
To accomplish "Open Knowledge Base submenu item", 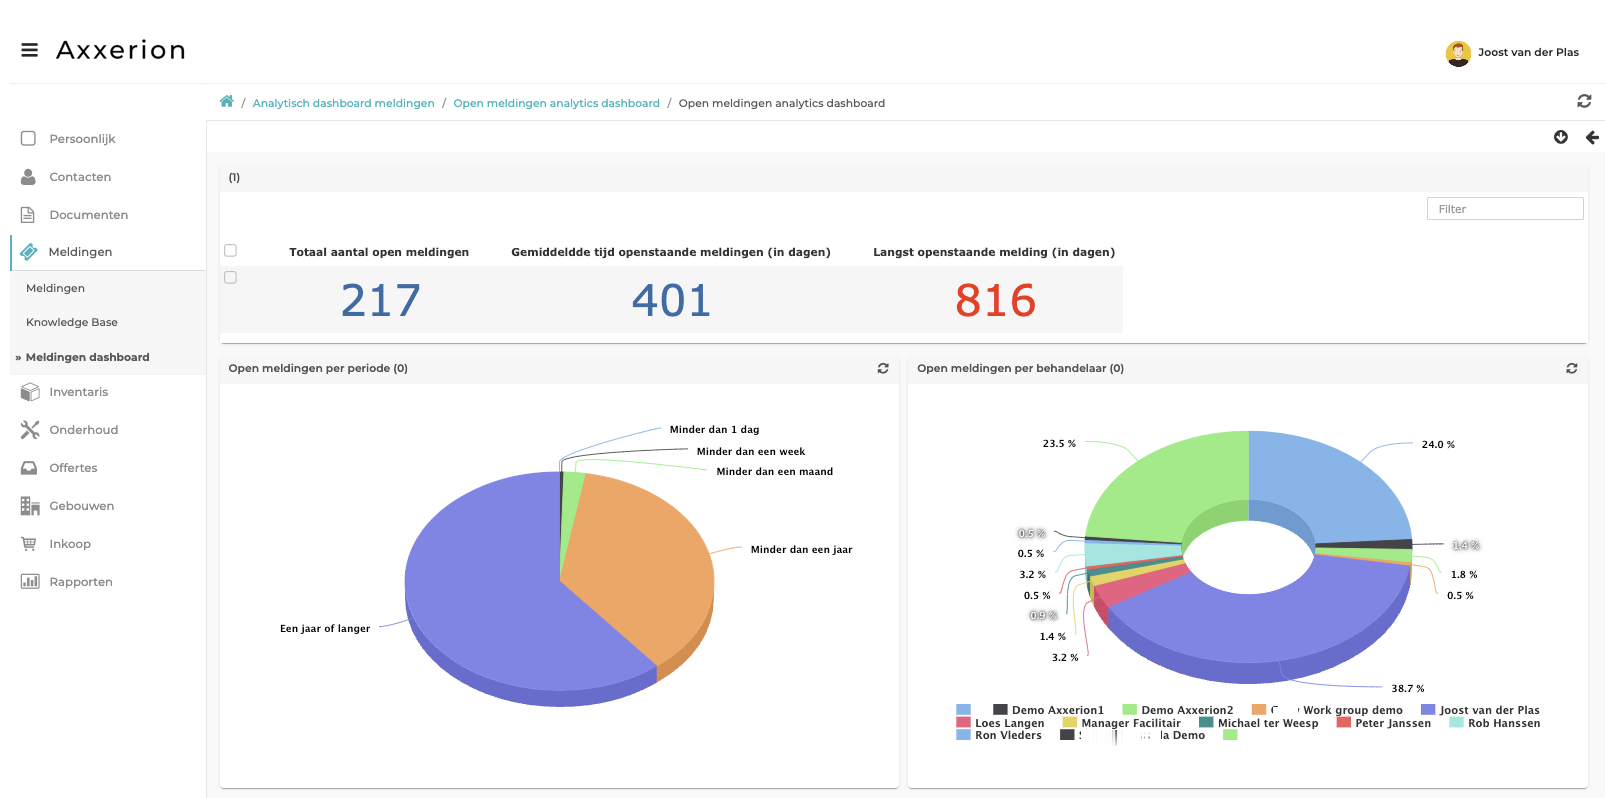I will (x=72, y=322).
